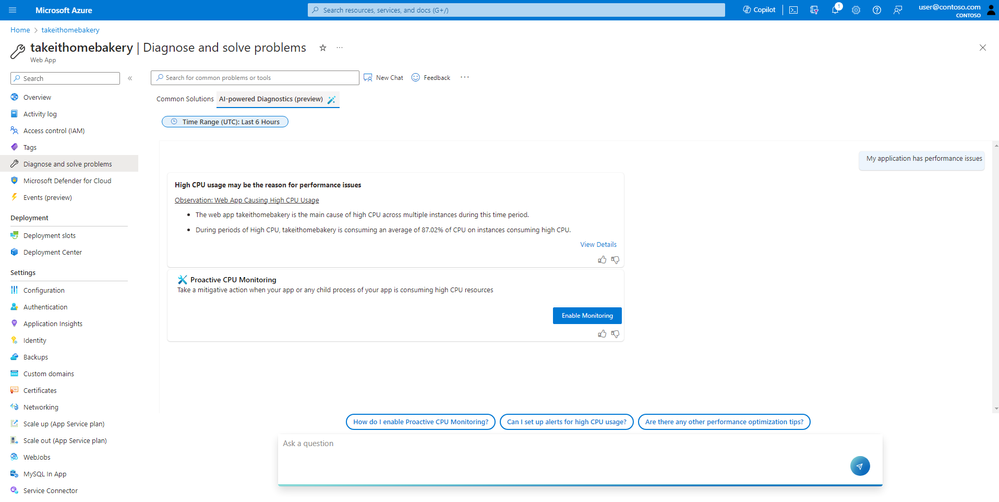Open the user@contoso.com account menu

956,10
